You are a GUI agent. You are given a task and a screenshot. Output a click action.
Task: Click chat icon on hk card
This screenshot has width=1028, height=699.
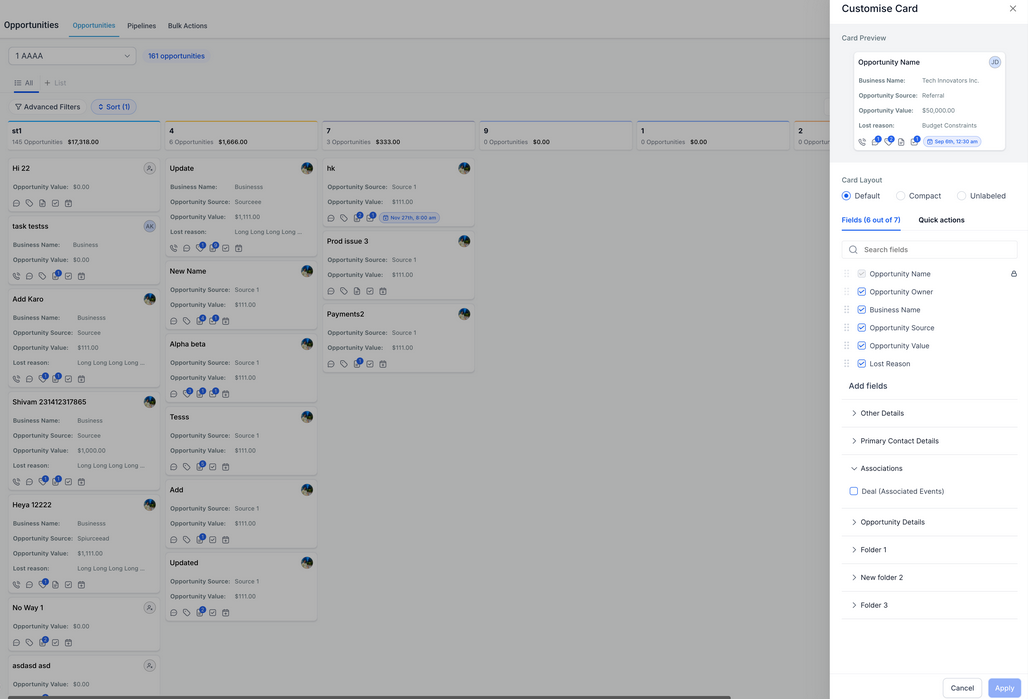pyautogui.click(x=331, y=218)
